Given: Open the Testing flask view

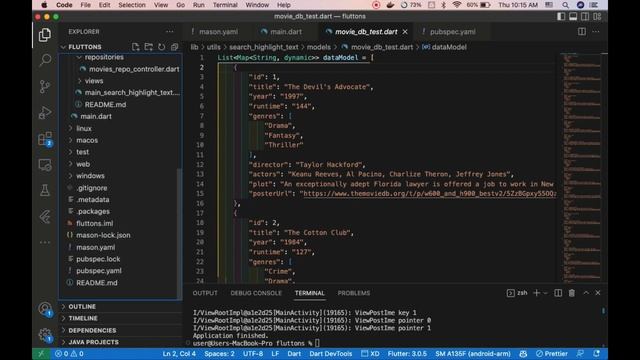Looking at the screenshot, I should 45,190.
